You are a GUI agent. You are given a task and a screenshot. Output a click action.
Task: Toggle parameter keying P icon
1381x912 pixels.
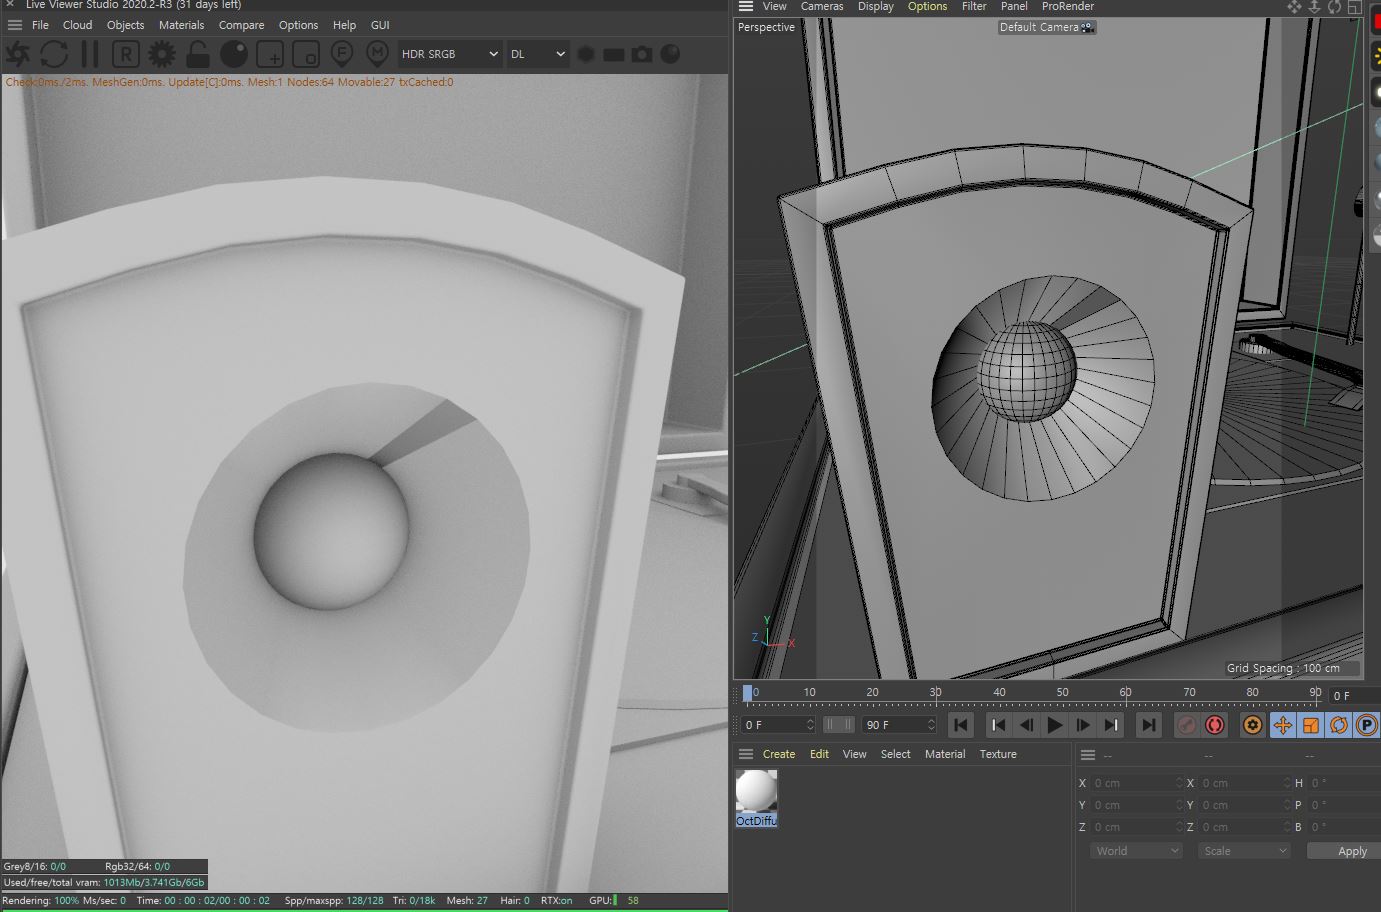tap(1366, 725)
